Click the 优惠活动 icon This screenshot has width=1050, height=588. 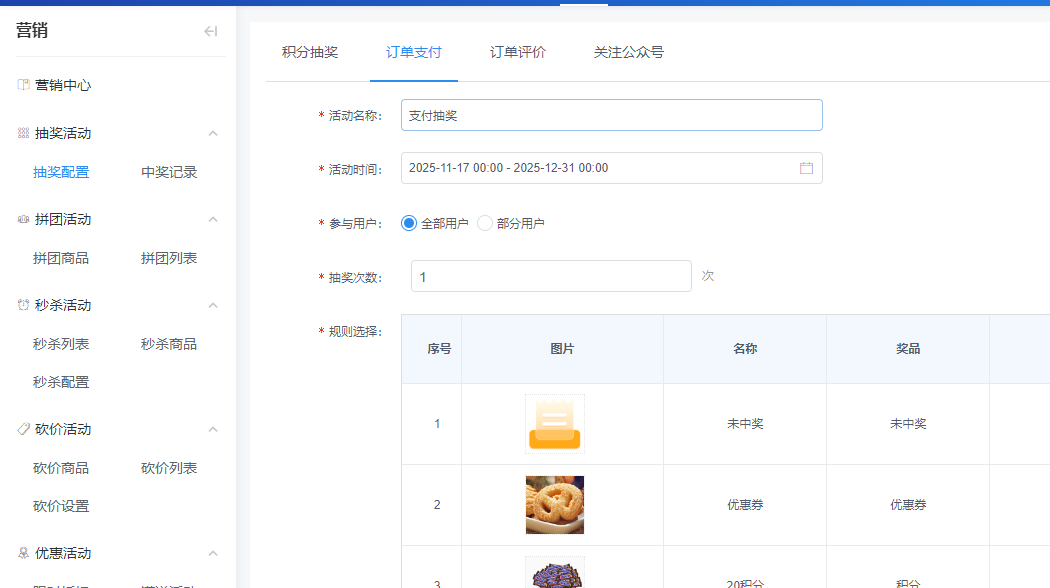(x=21, y=553)
